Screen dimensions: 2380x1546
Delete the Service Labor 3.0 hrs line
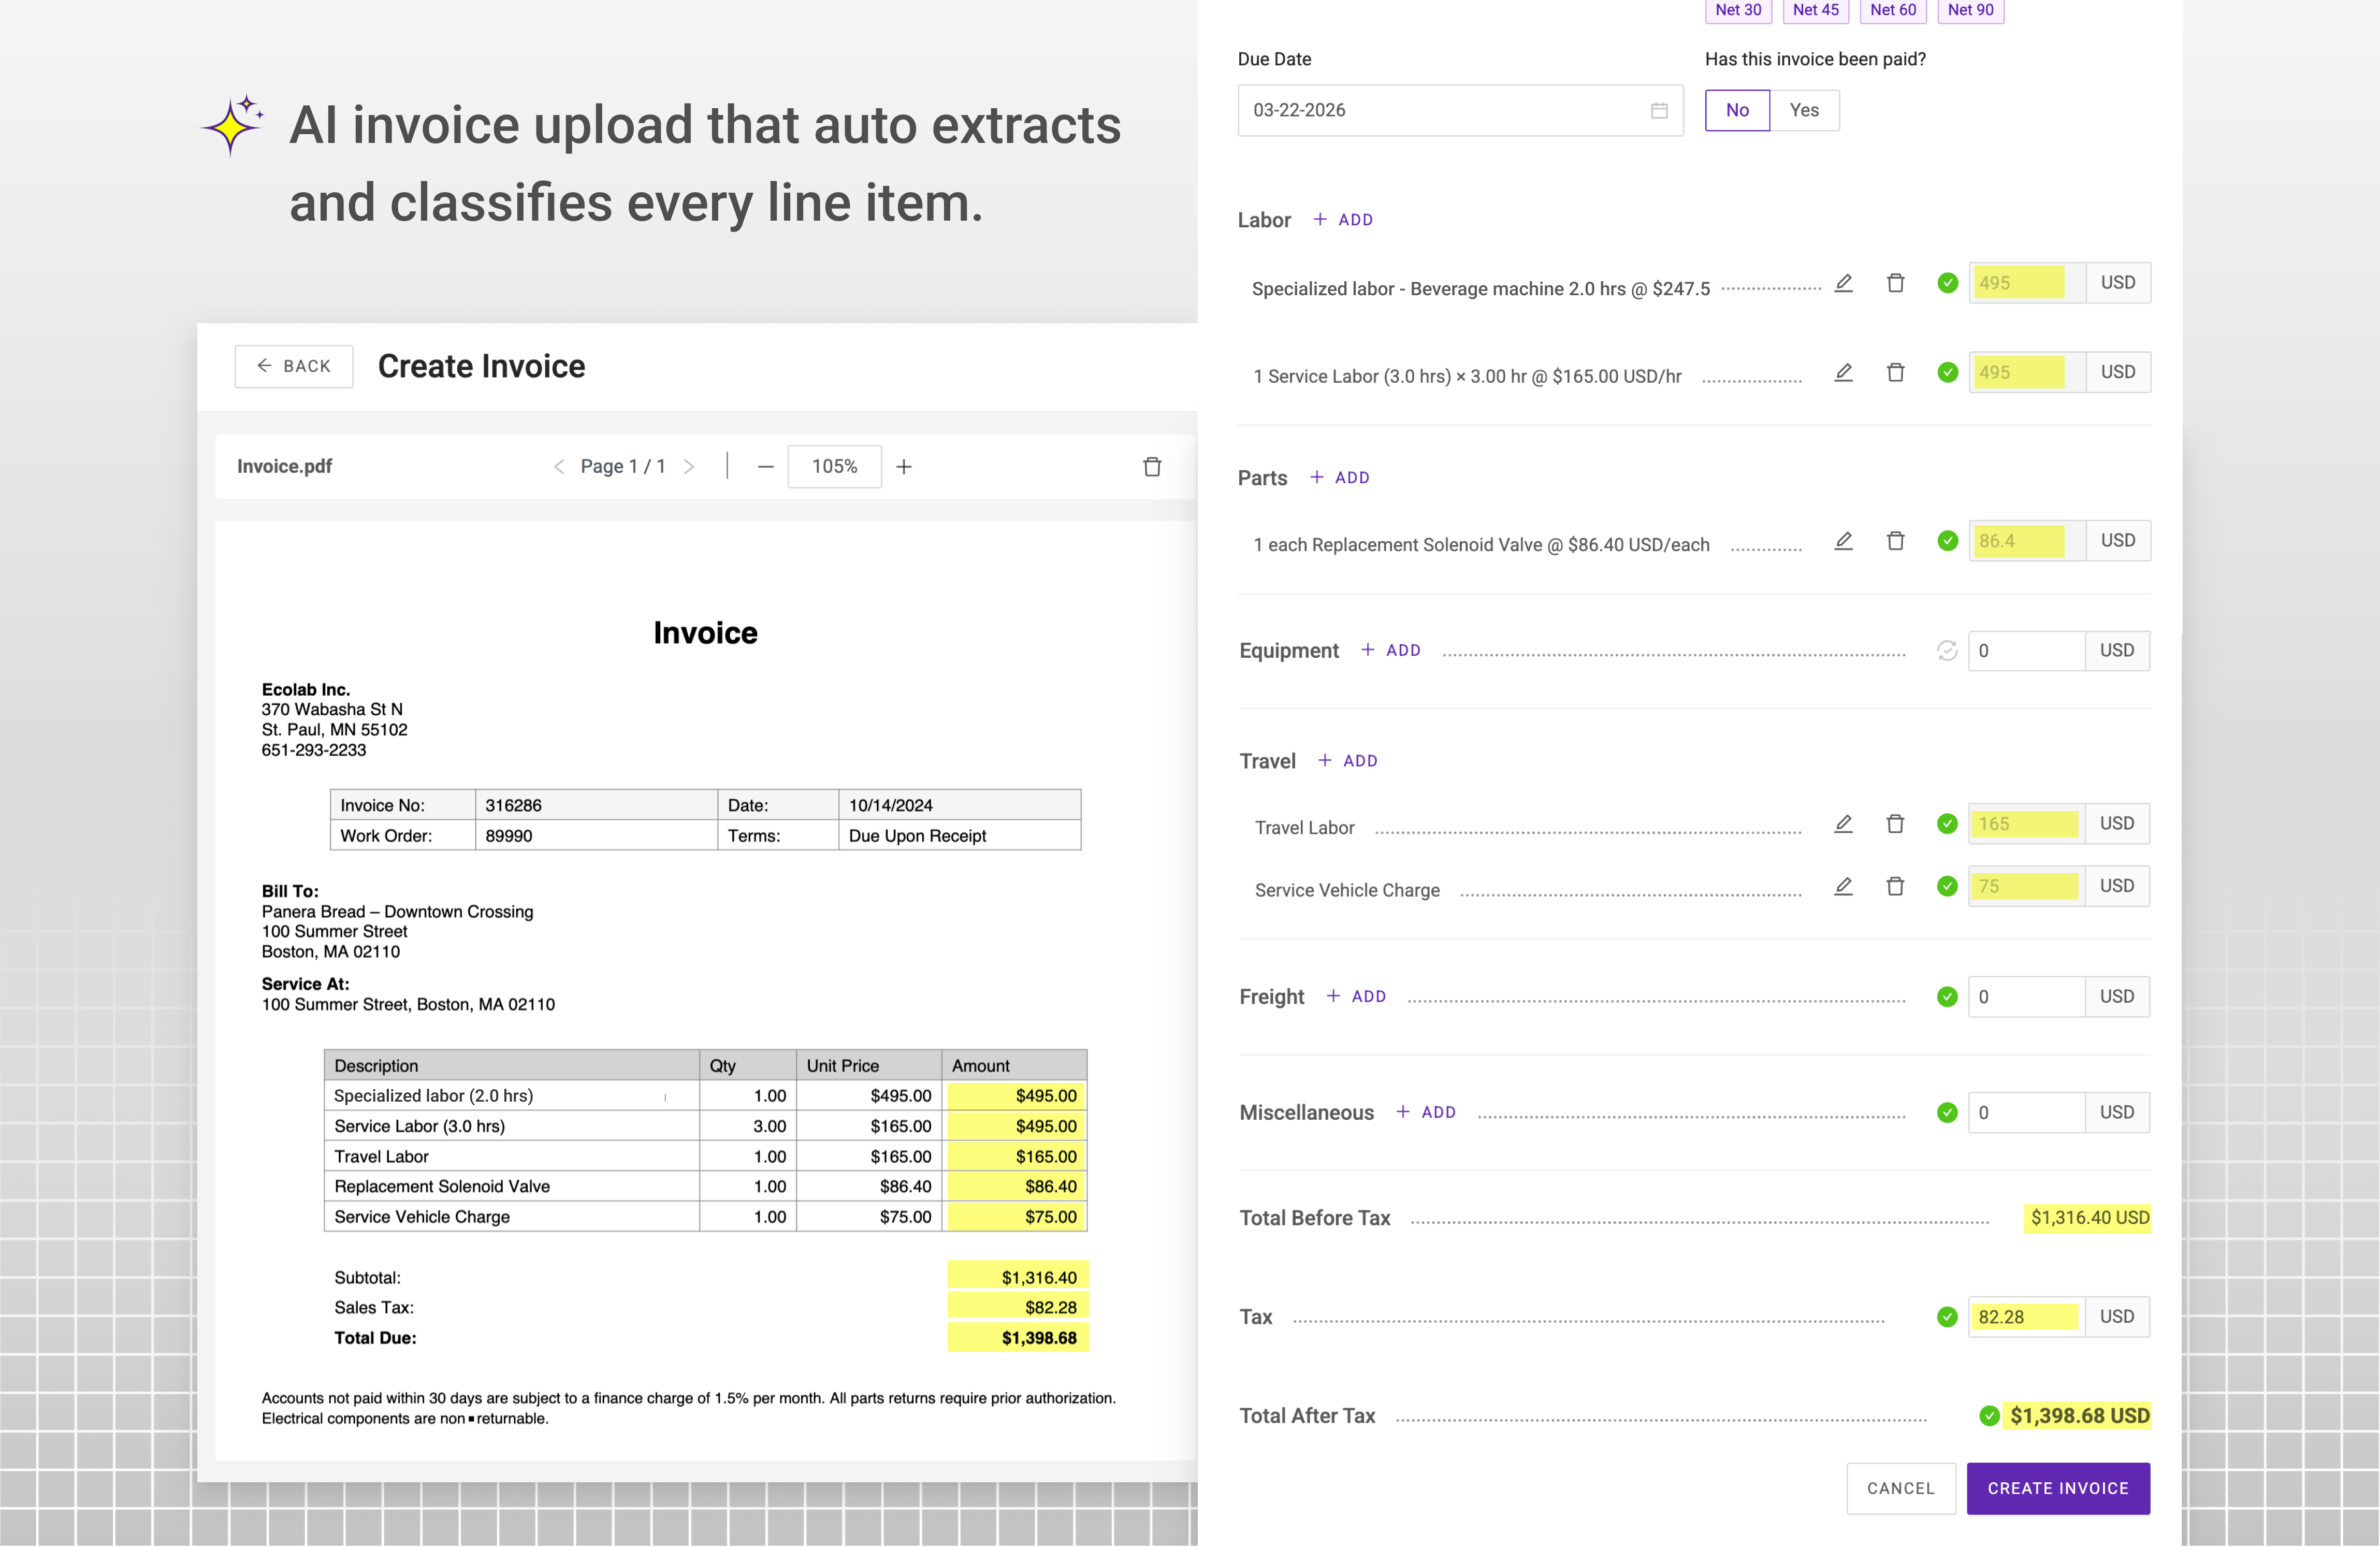(x=1895, y=372)
